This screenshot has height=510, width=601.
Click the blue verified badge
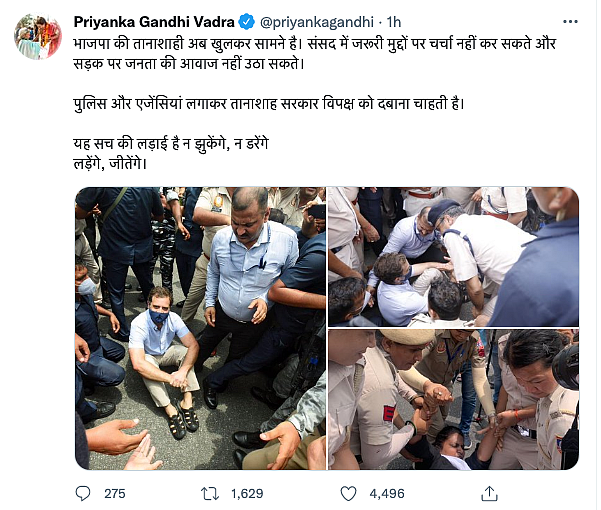246,22
